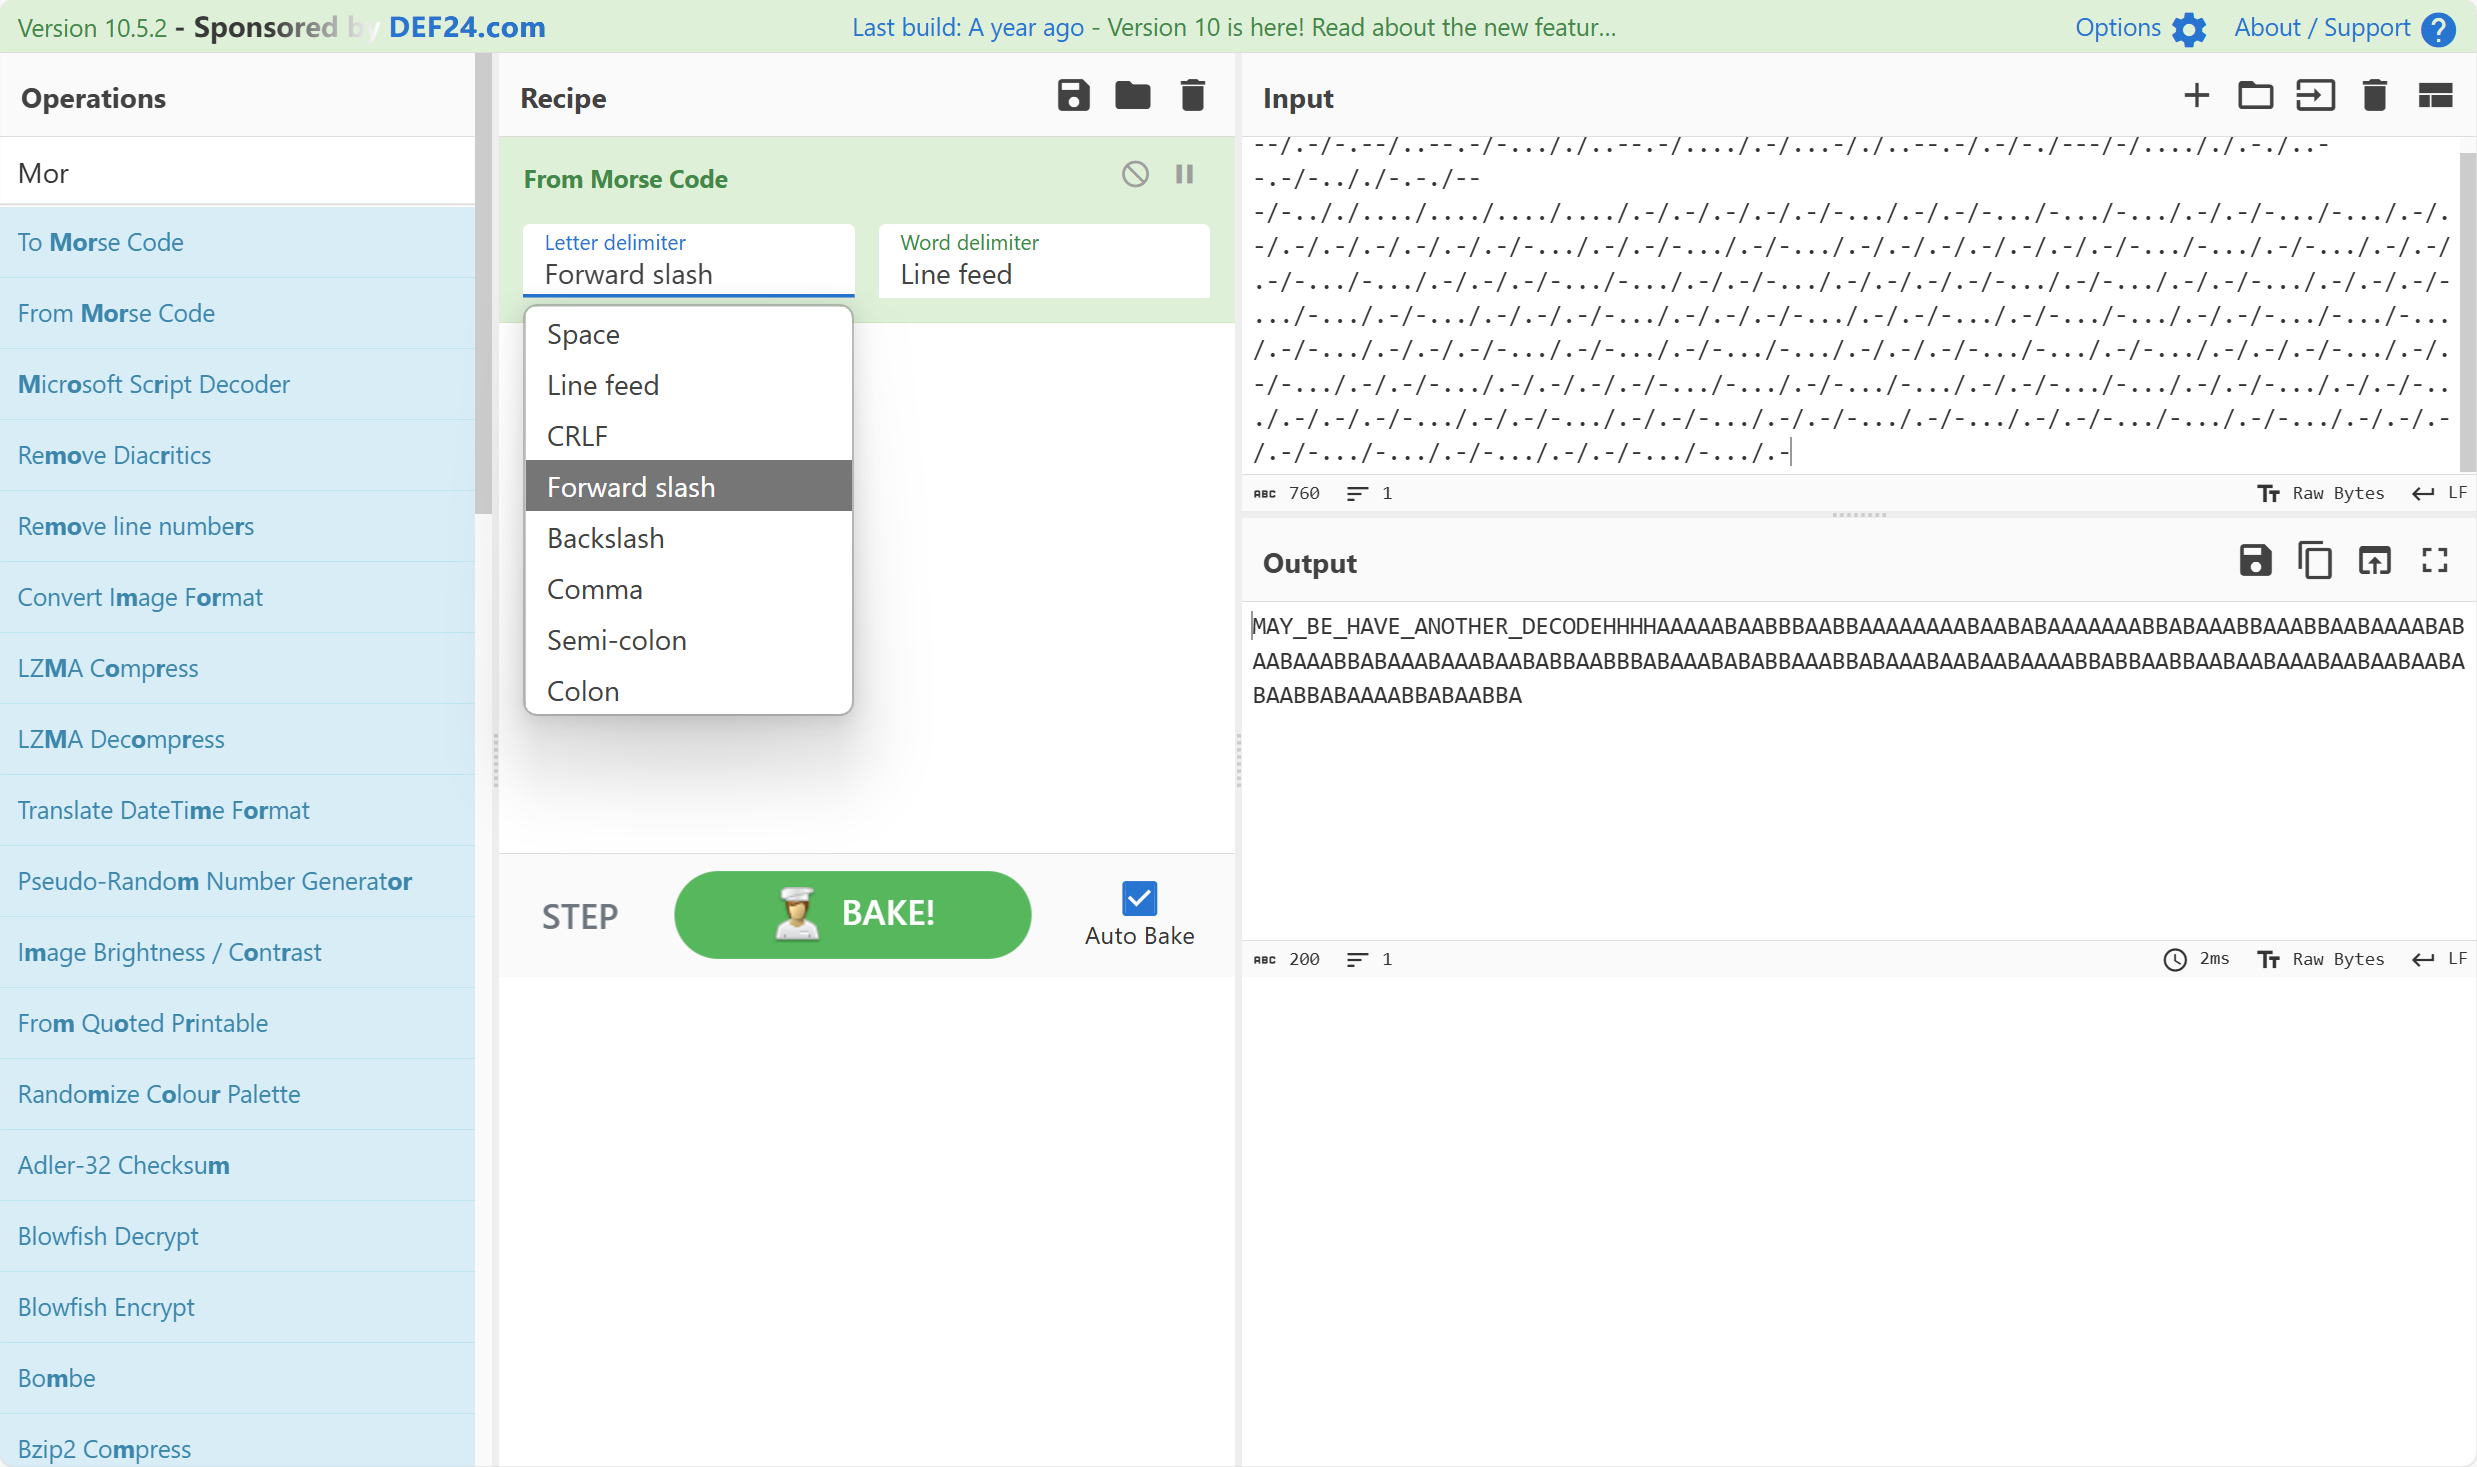Screen dimensions: 2477x1467
Task: Add a new input tab
Action: (2196, 96)
